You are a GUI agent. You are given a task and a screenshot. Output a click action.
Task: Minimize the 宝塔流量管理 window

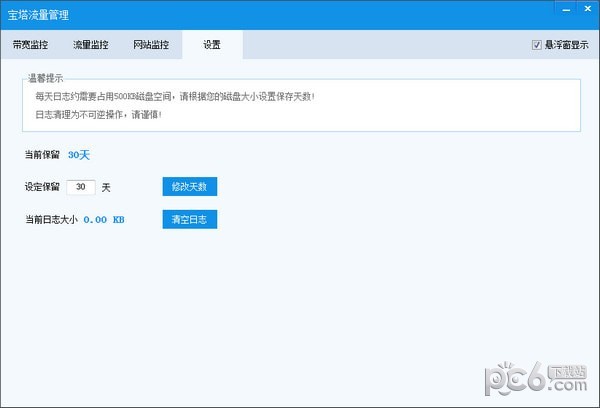[x=566, y=9]
